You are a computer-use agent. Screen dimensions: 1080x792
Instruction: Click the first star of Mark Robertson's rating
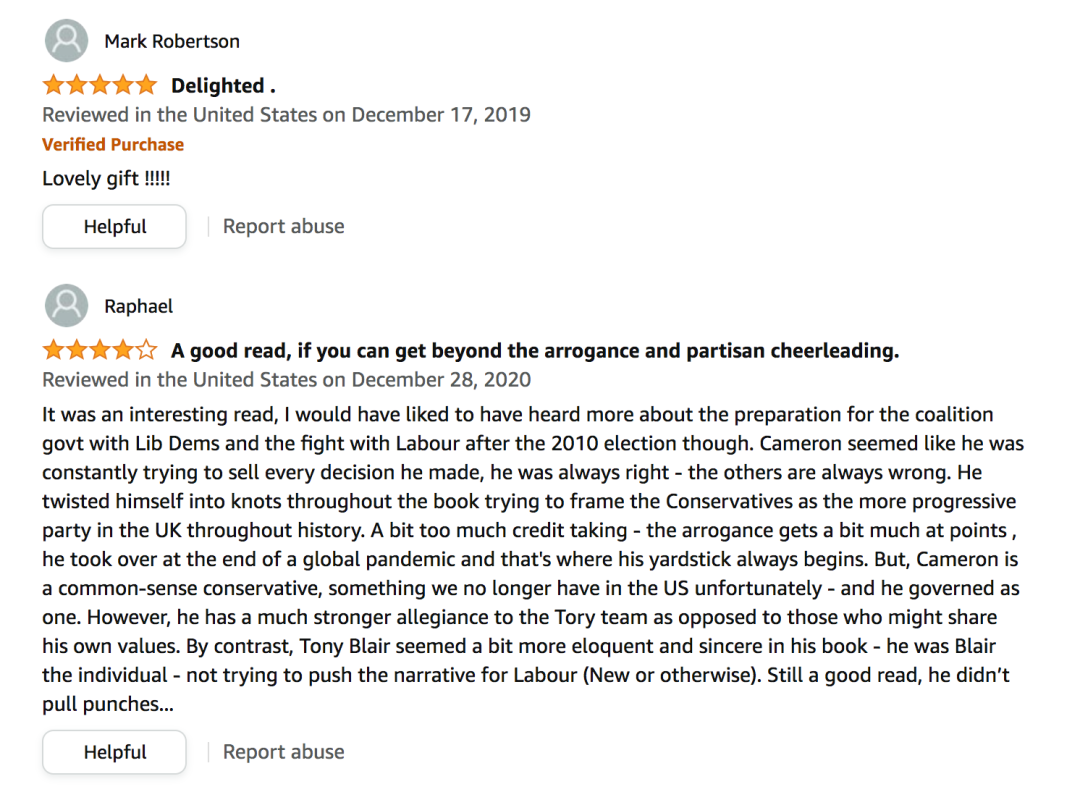pyautogui.click(x=54, y=85)
